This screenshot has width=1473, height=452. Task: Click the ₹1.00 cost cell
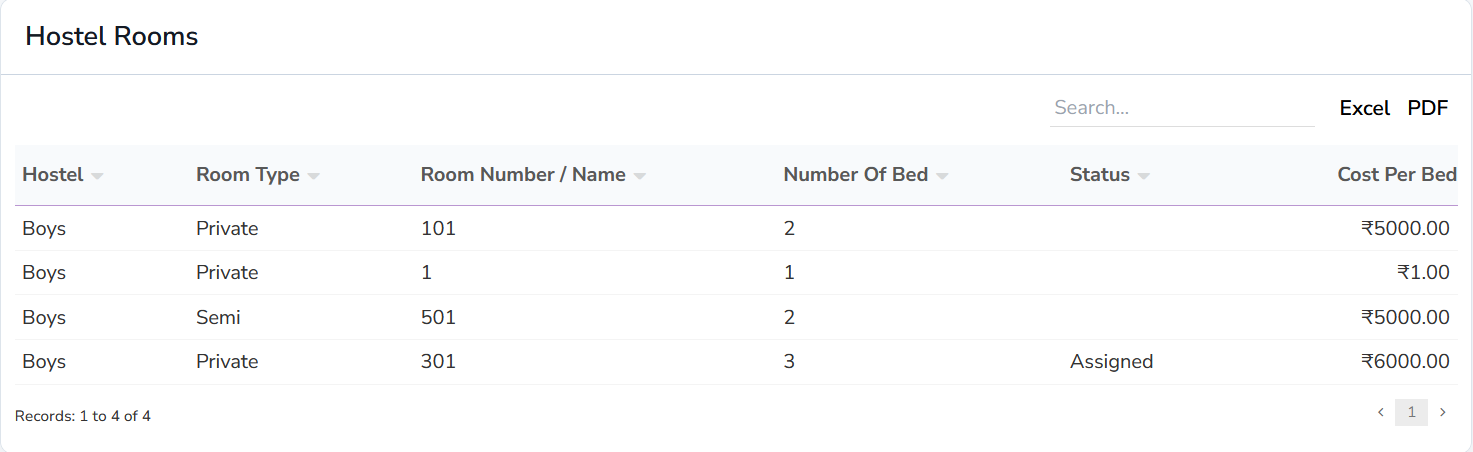pos(1423,273)
